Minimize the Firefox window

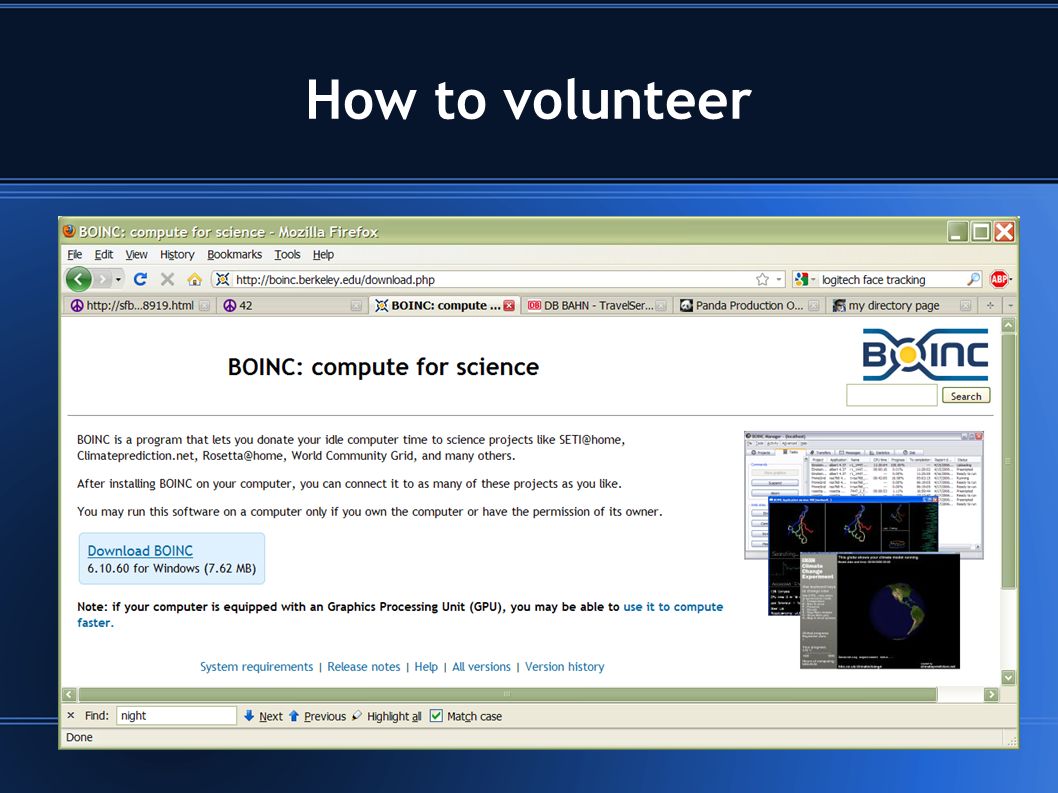(957, 231)
